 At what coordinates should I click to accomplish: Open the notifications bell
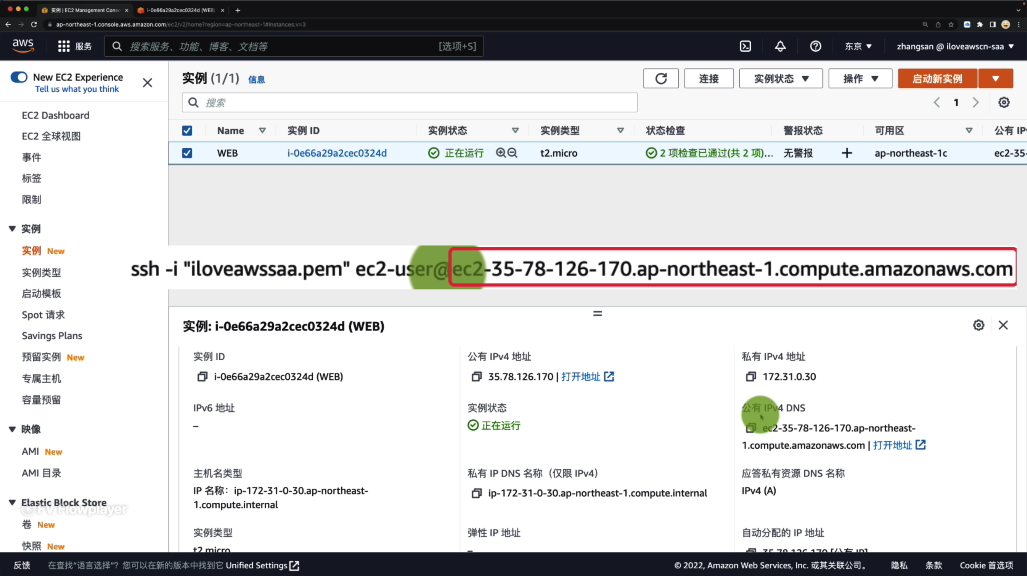pyautogui.click(x=780, y=47)
